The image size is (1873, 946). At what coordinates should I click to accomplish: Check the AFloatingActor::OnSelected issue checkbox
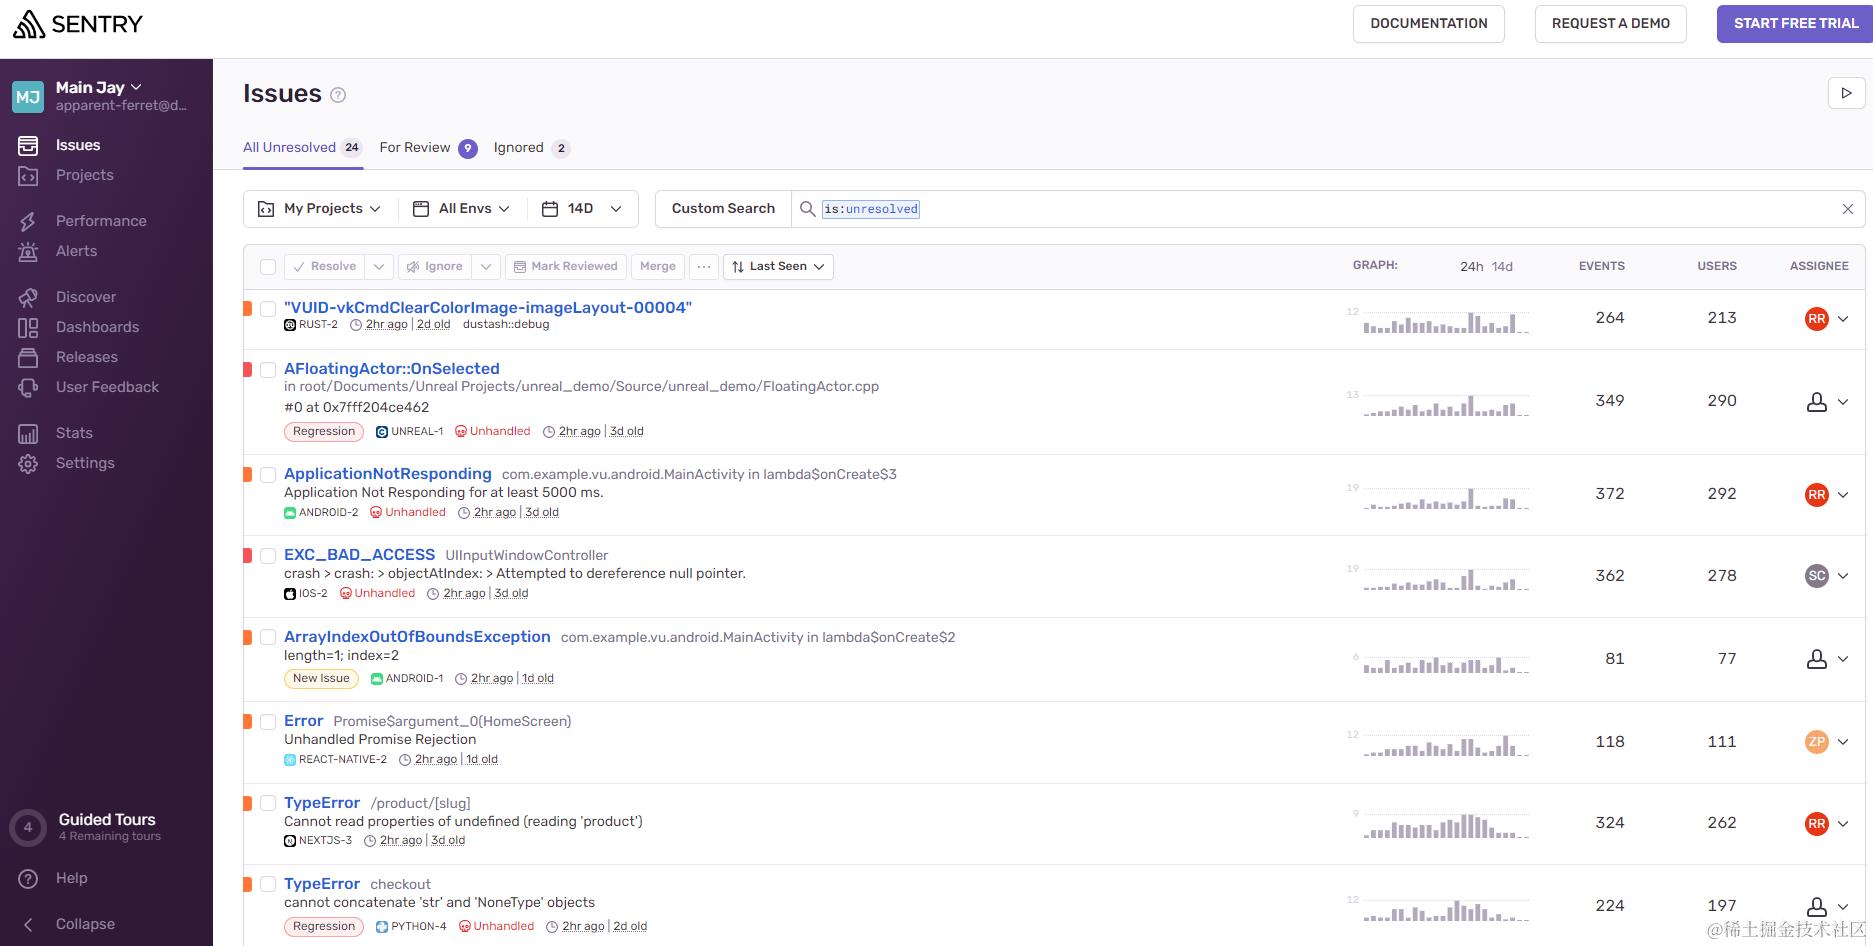coord(268,370)
